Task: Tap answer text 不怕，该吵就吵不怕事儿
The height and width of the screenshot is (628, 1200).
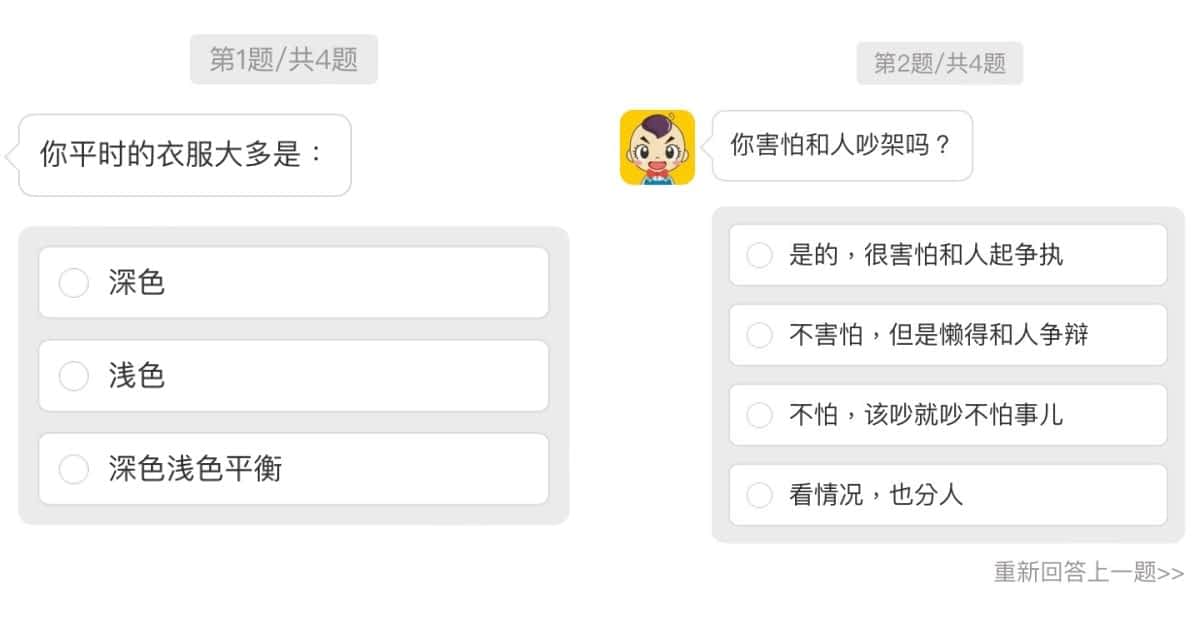Action: [926, 415]
